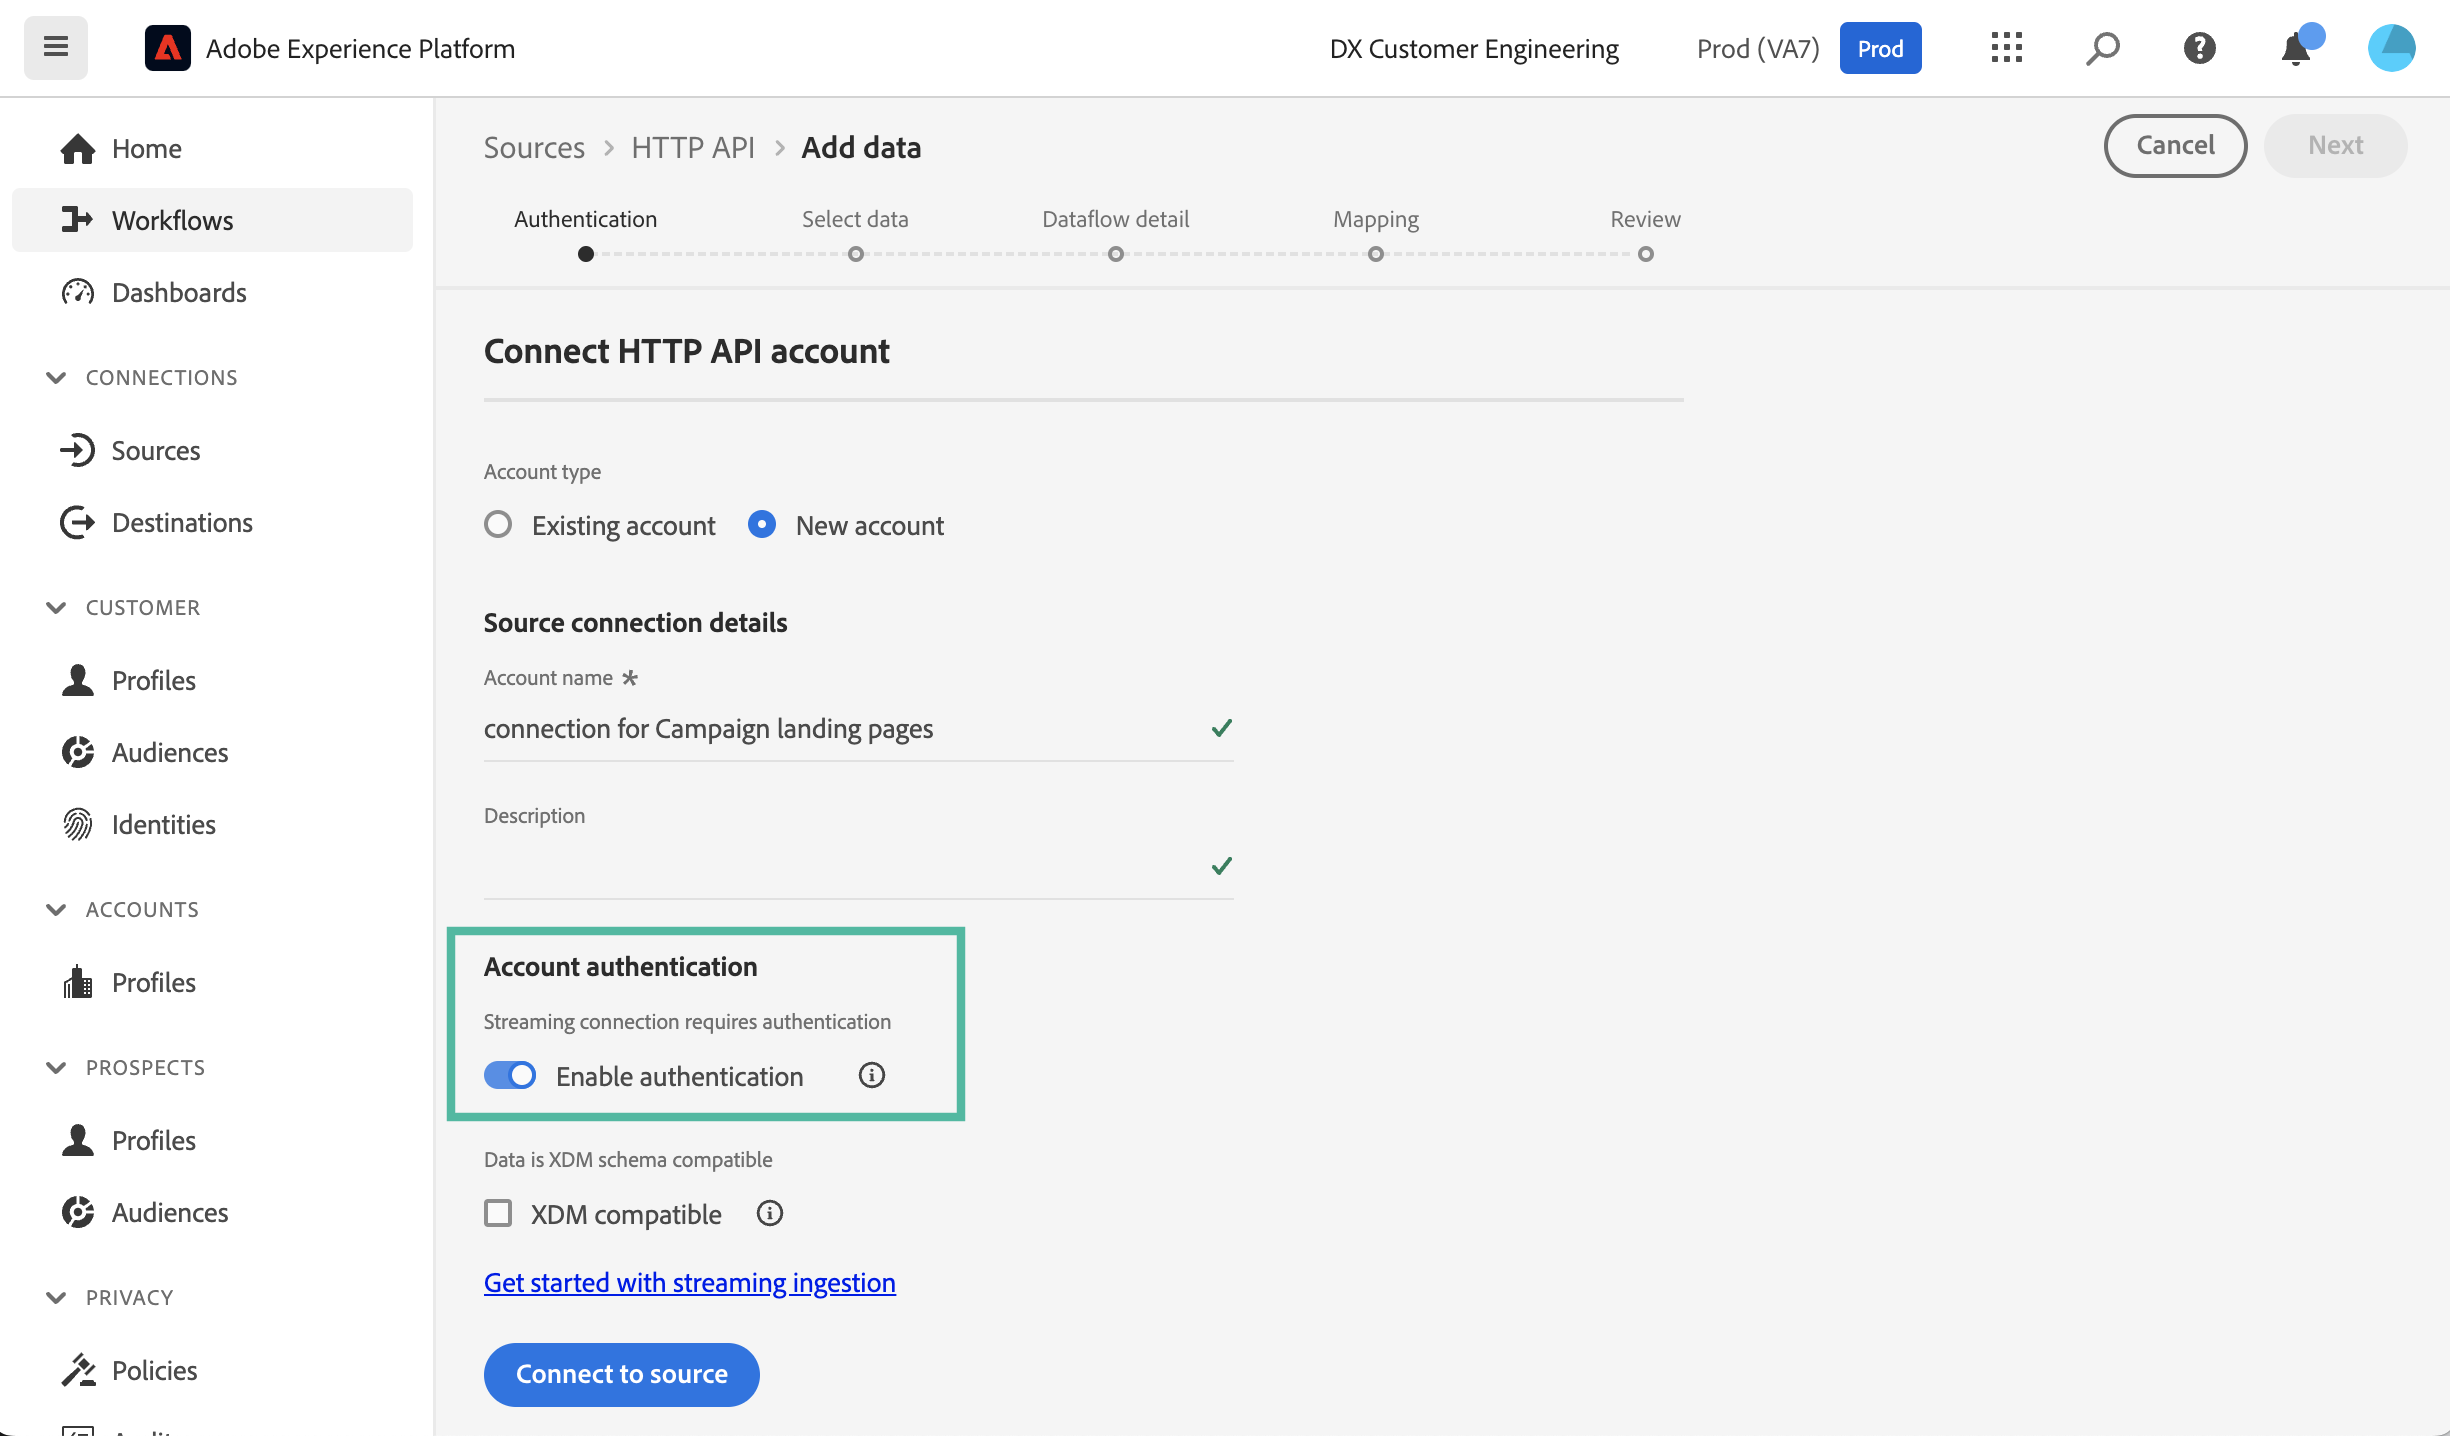Open Get started with streaming ingestion link

689,1282
